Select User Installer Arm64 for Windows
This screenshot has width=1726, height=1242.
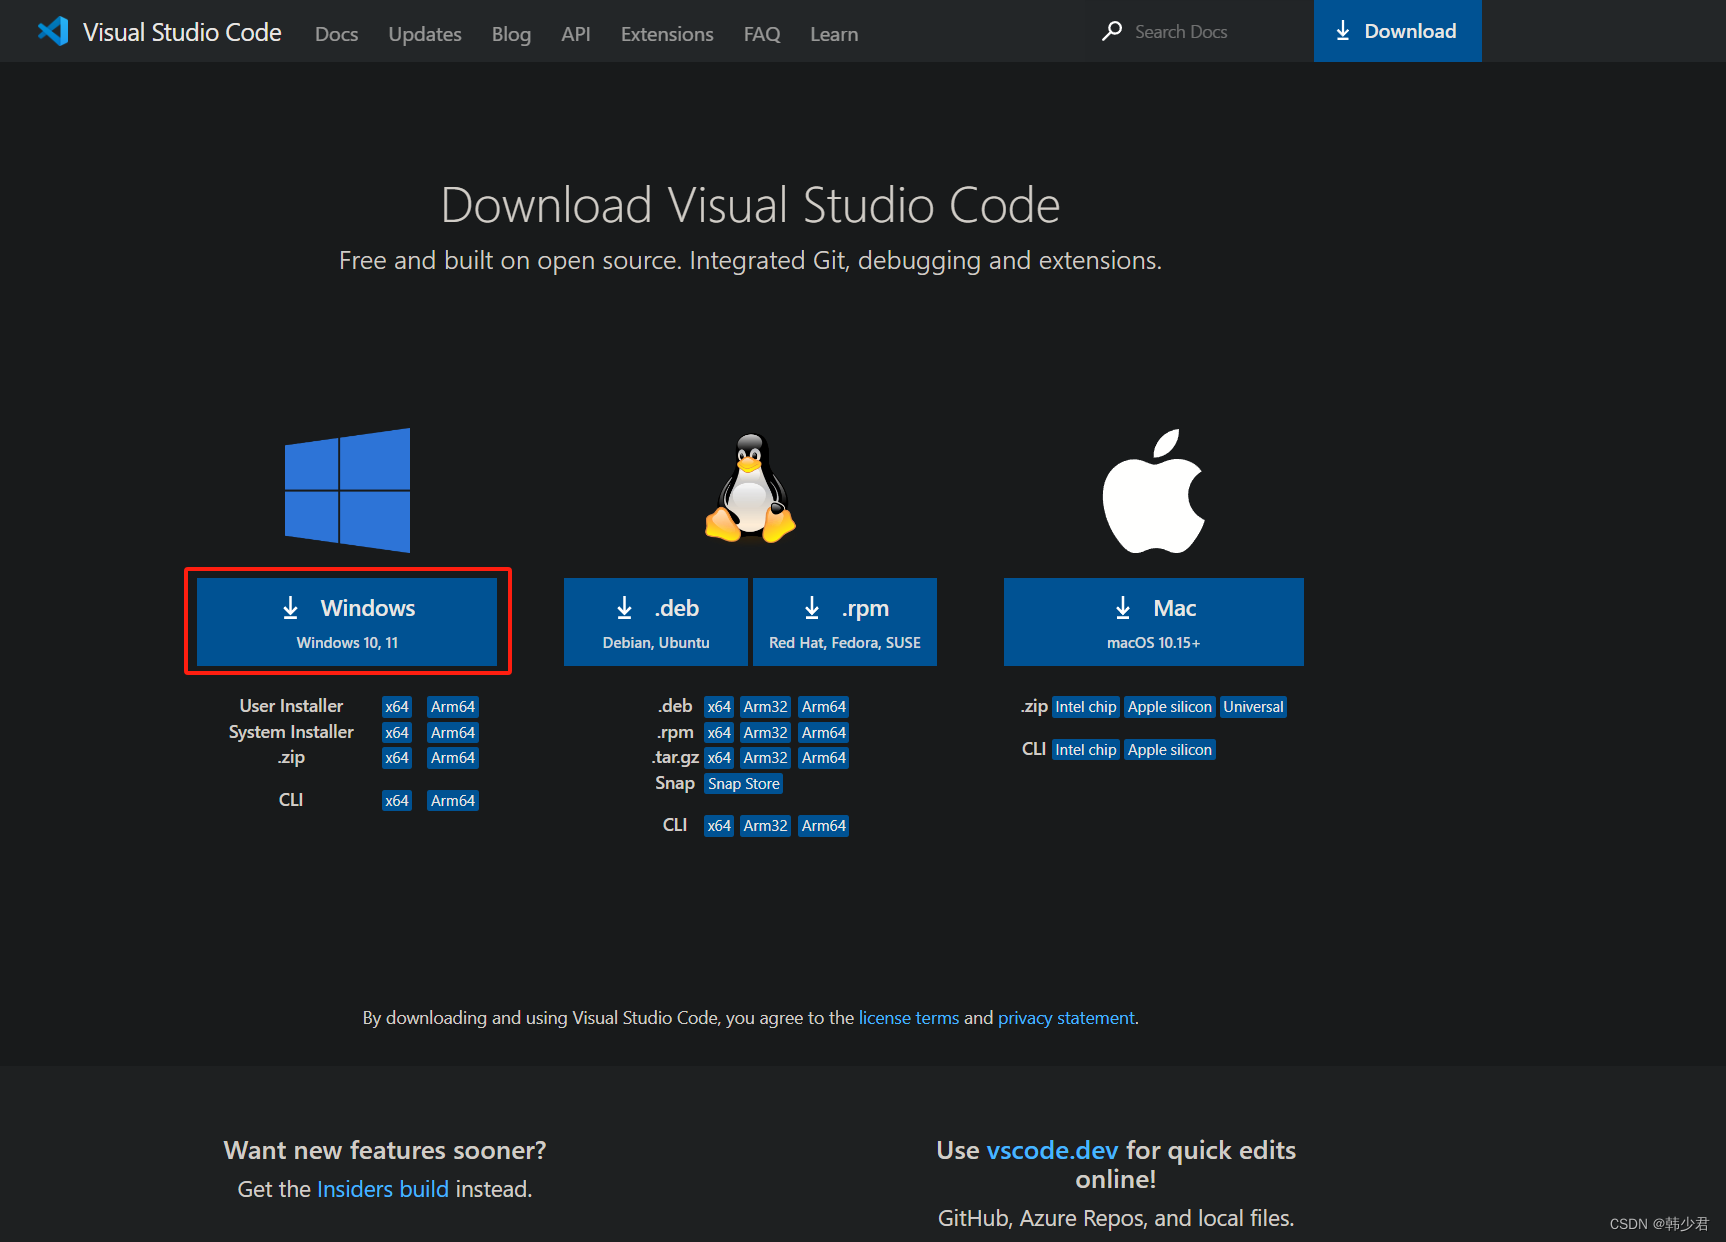(453, 707)
